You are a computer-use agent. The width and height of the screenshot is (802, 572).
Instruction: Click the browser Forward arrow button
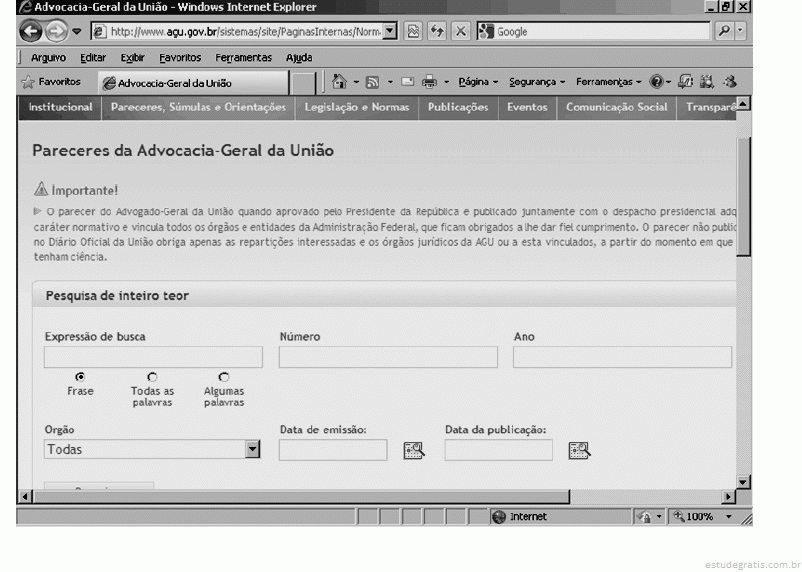click(56, 32)
